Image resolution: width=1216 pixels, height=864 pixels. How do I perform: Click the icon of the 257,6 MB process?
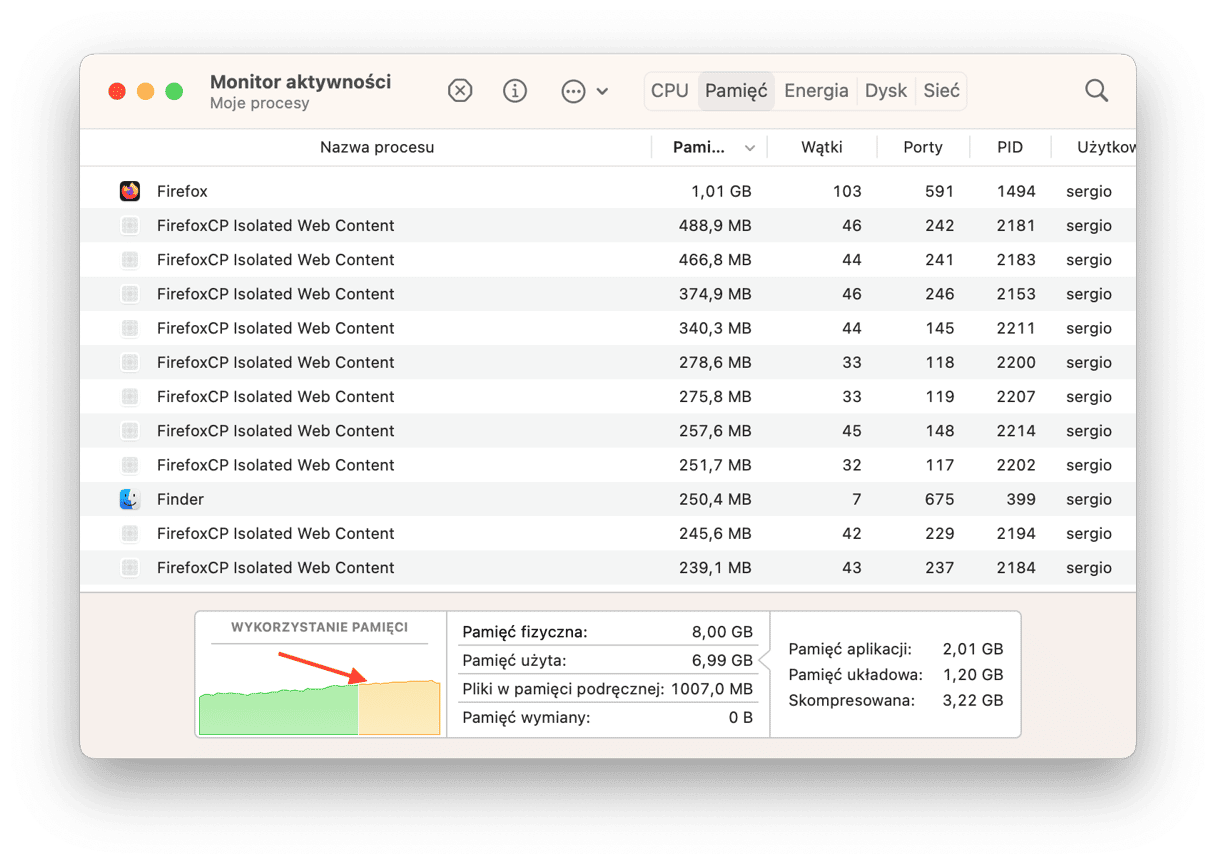129,430
